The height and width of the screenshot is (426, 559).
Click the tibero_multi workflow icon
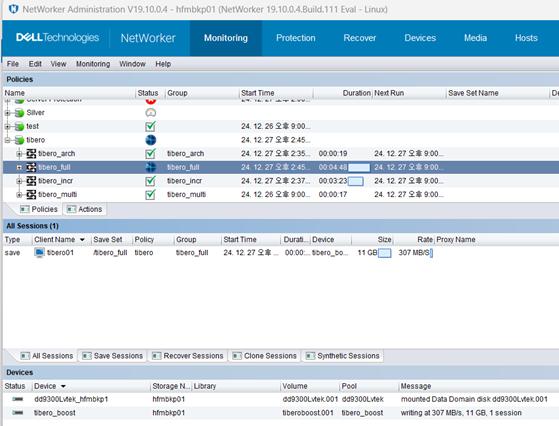31,194
